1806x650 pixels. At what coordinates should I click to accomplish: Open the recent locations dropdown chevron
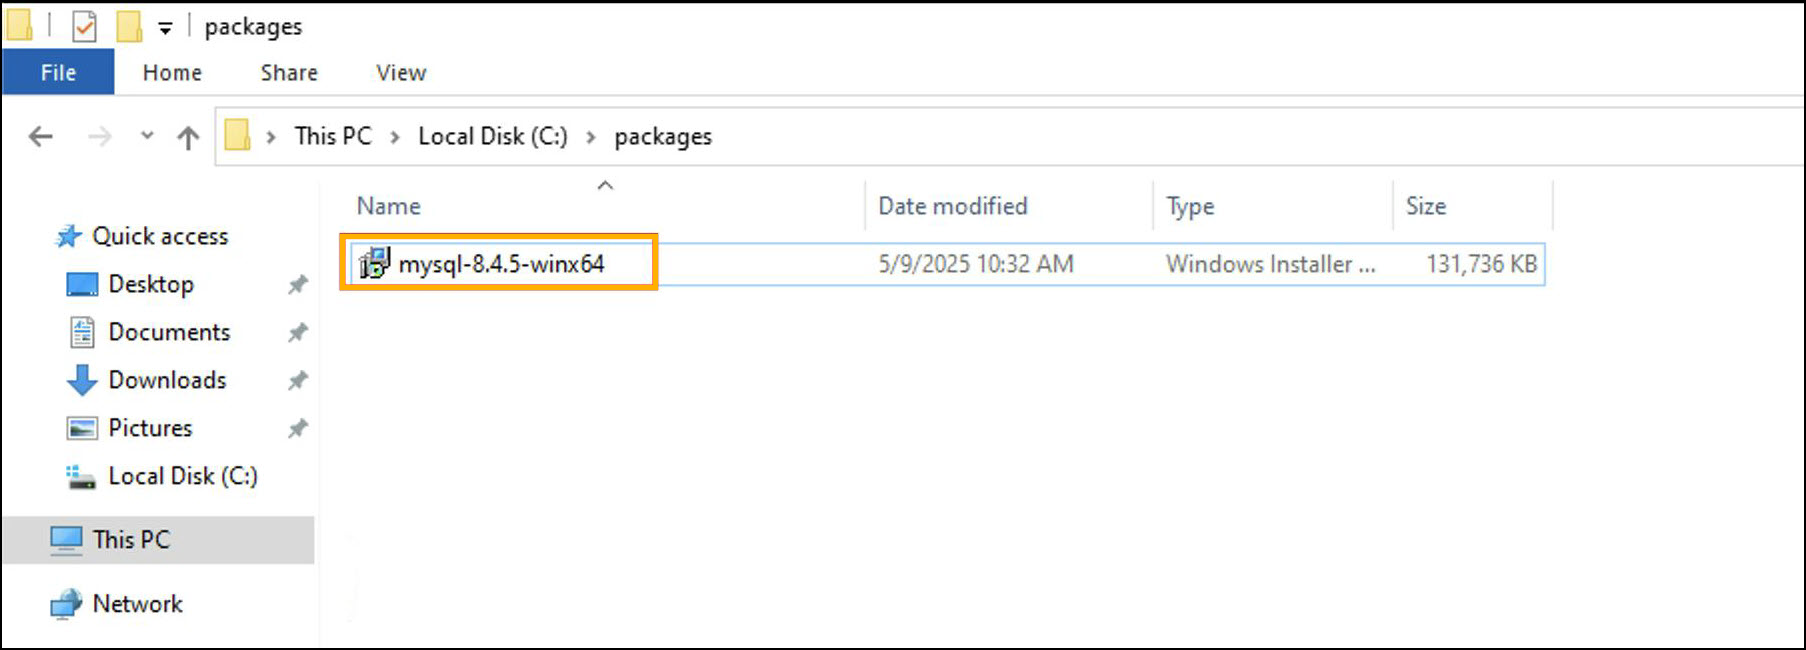pyautogui.click(x=147, y=136)
